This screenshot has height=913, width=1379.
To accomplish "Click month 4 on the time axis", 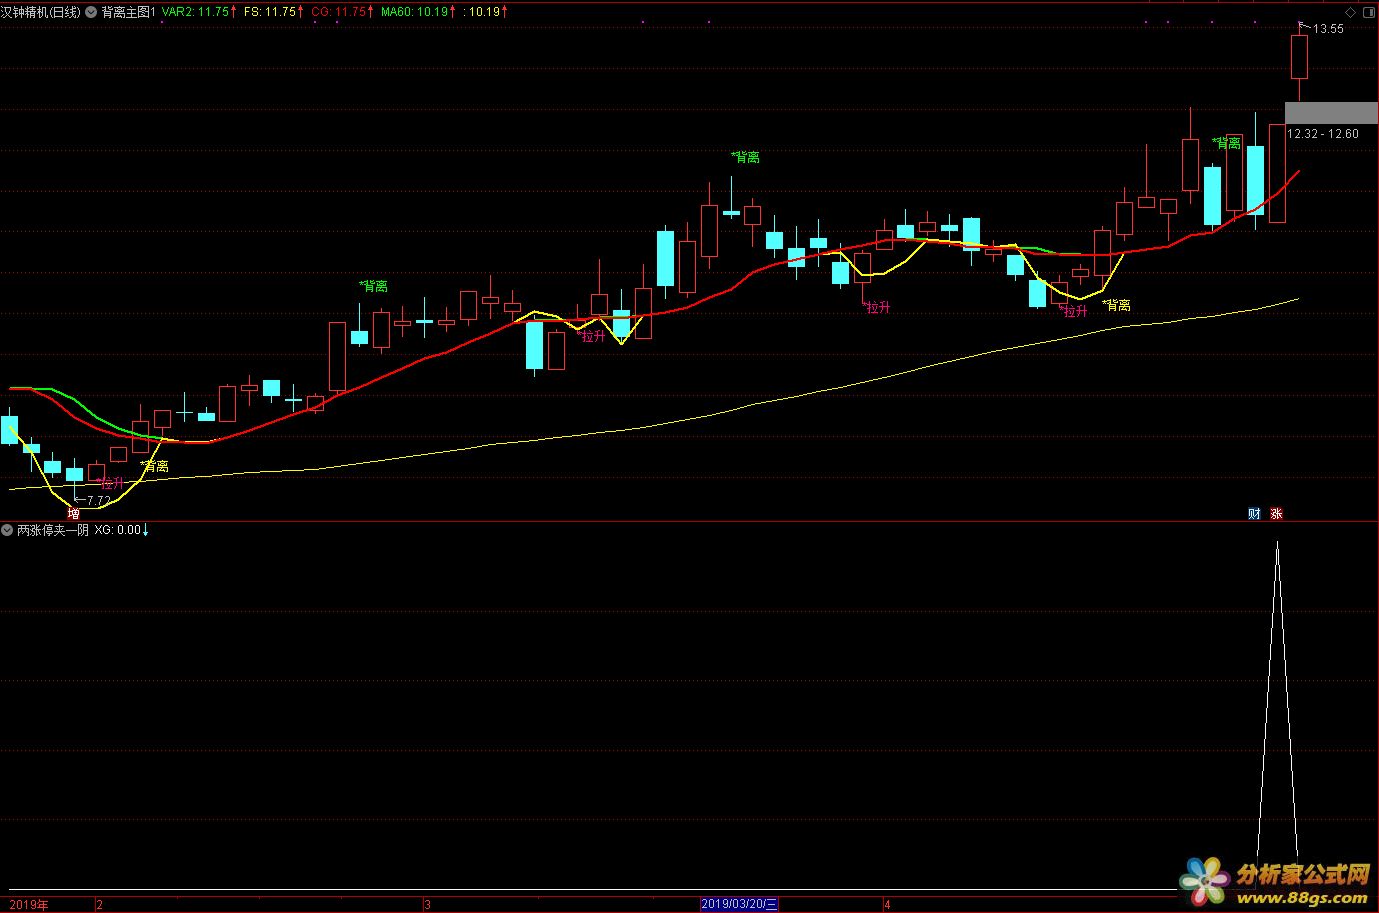I will pyautogui.click(x=887, y=904).
